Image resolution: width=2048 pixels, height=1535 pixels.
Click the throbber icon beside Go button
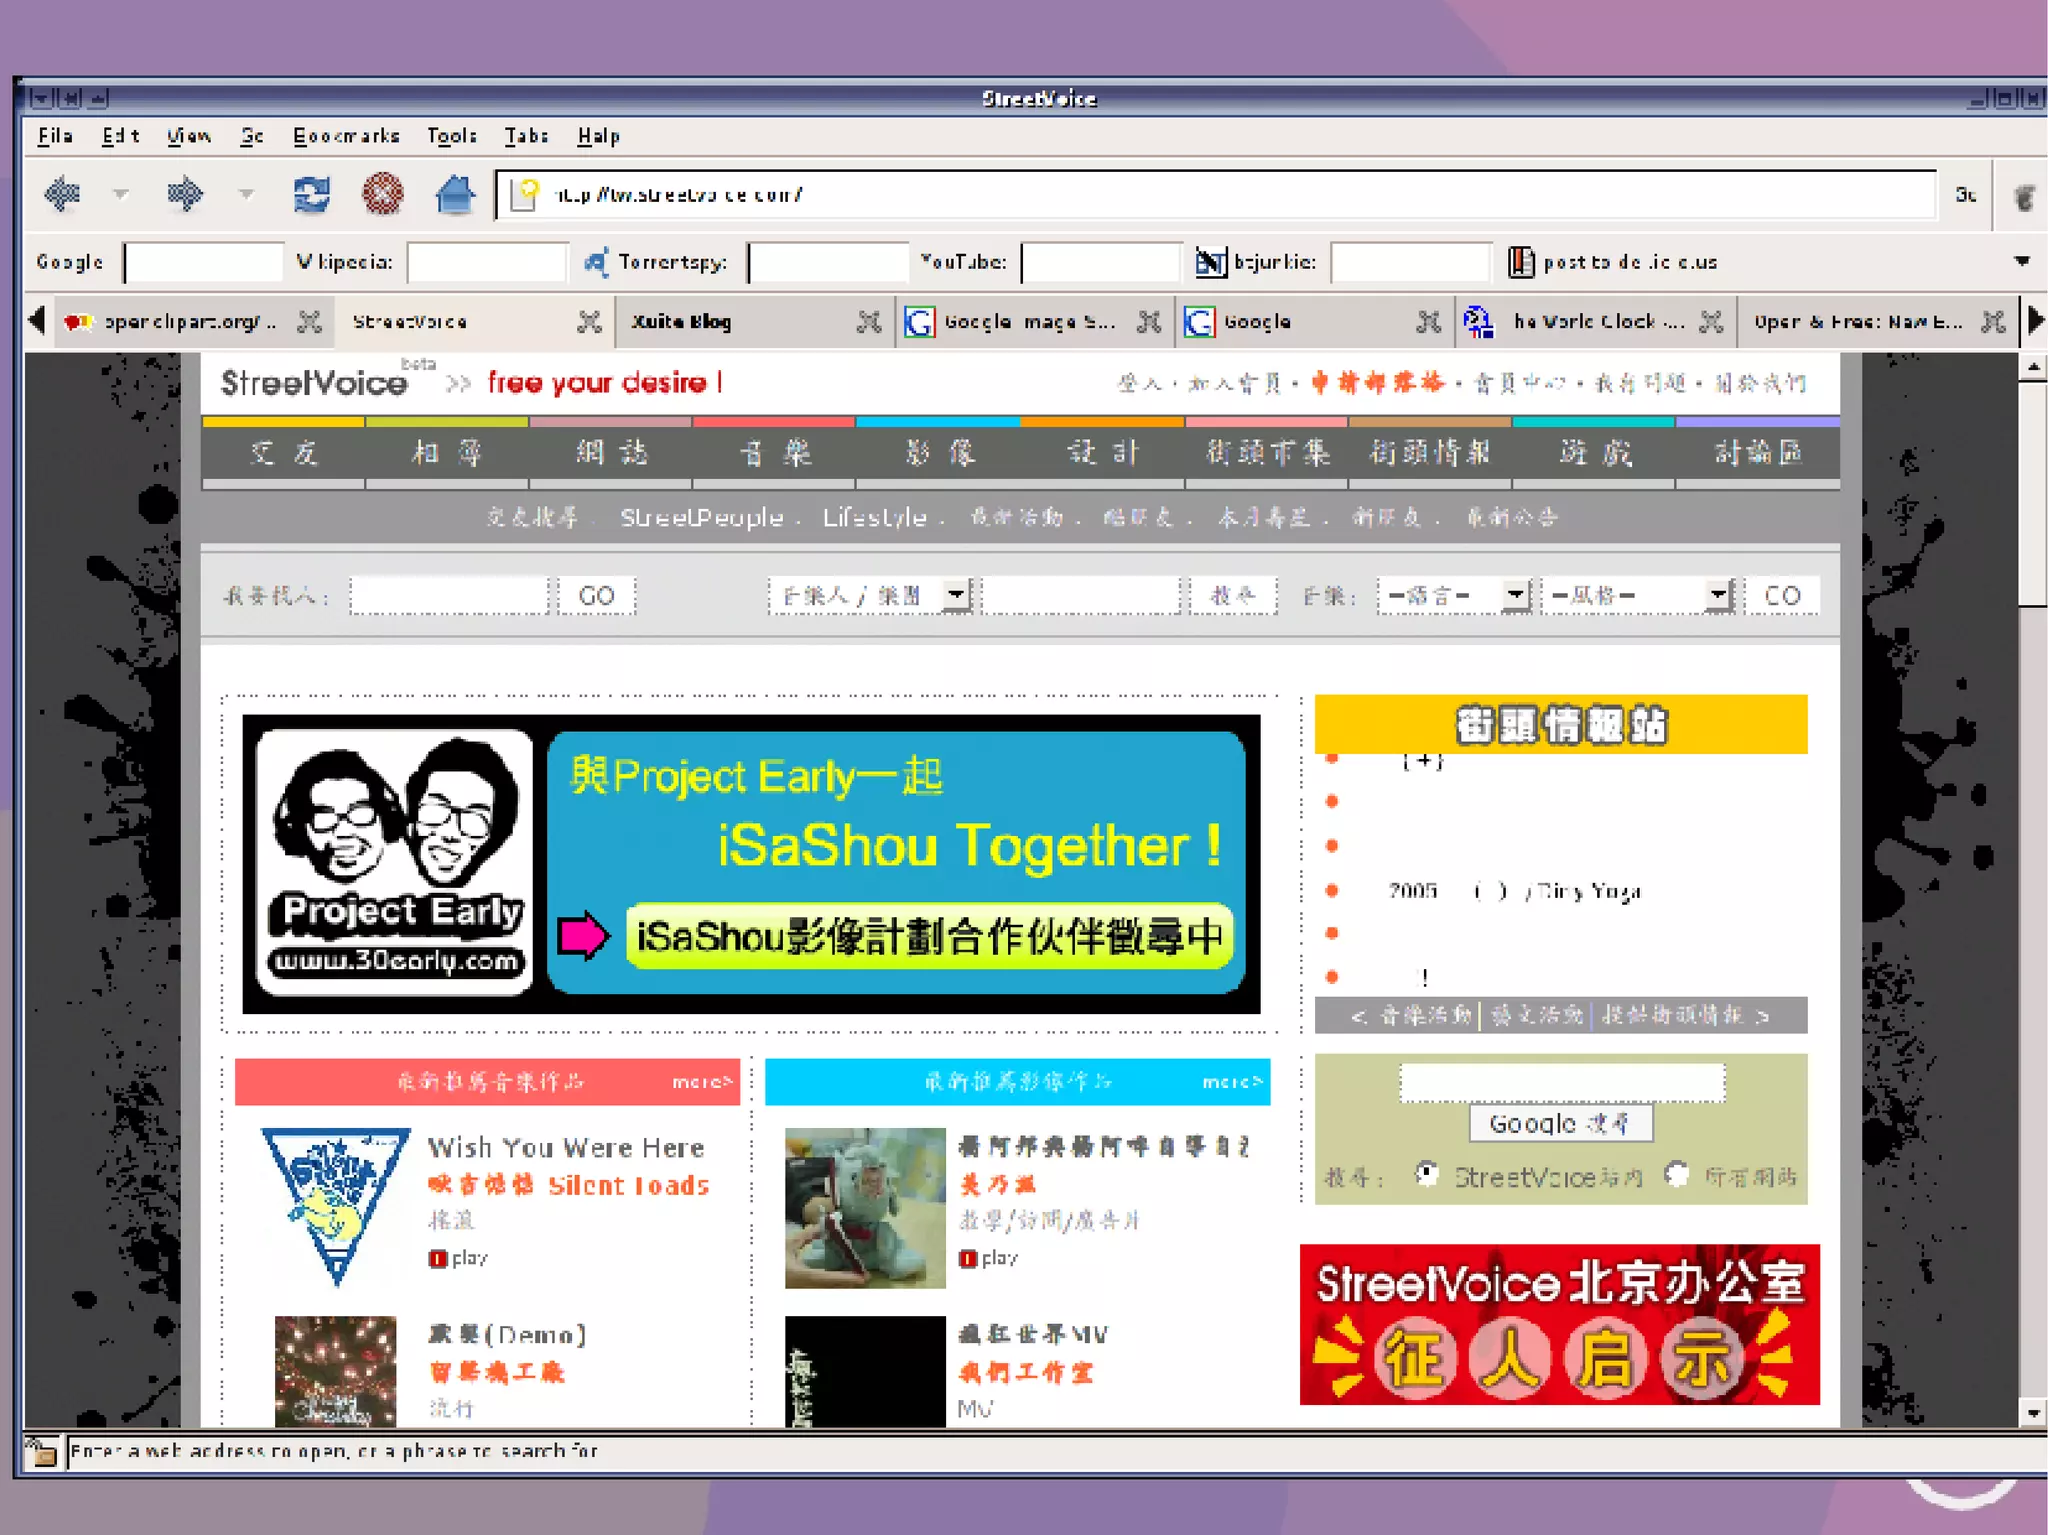[2024, 197]
